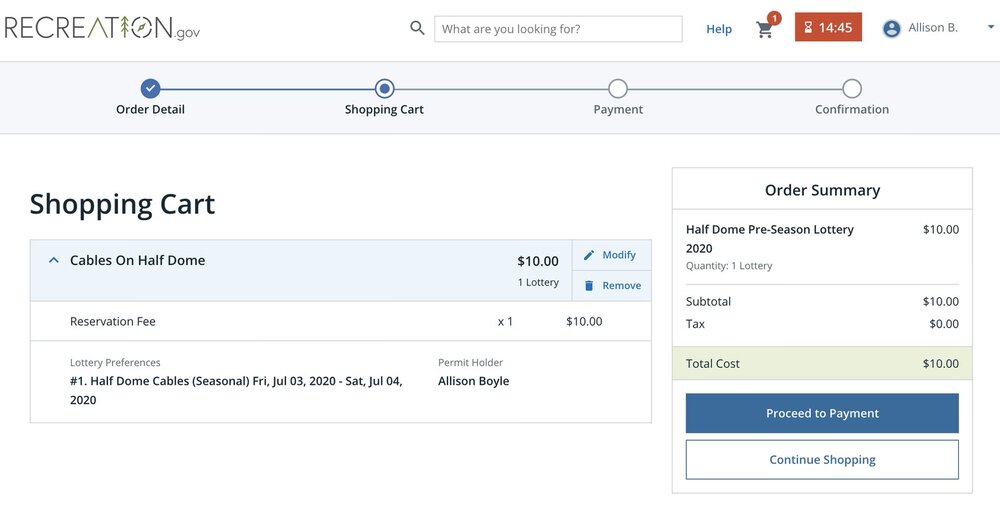Click the magnifying glass search icon
Viewport: 1000px width, 519px height.
[x=418, y=28]
